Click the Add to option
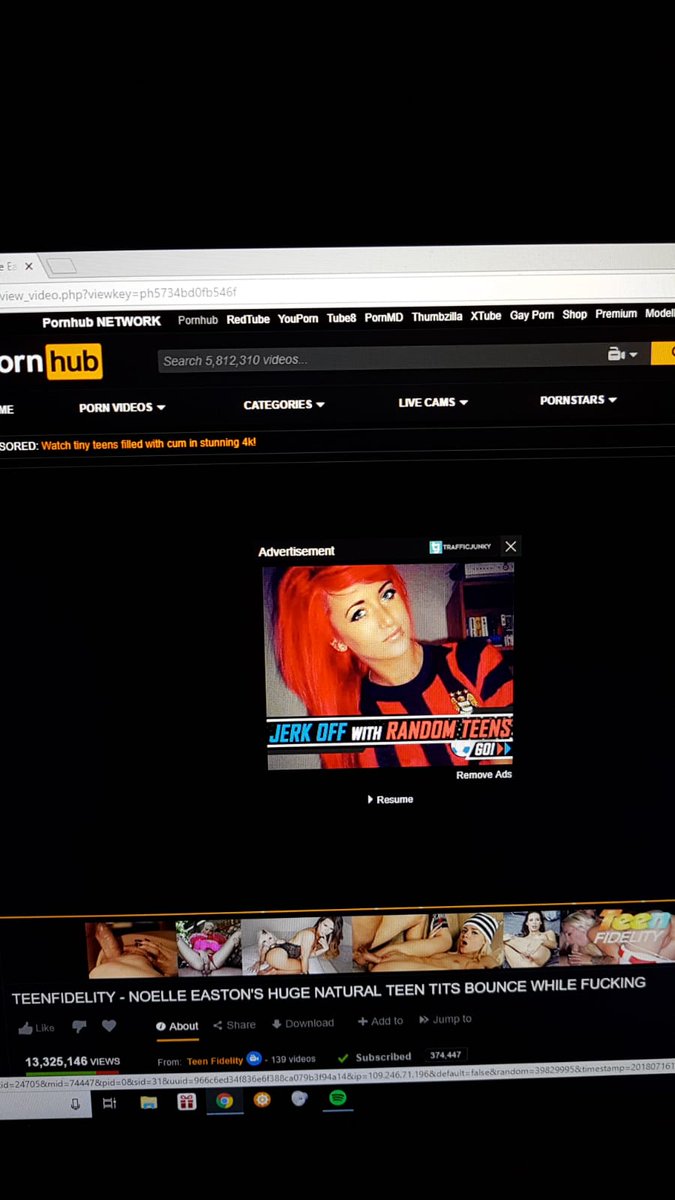Screen dimensions: 675x1200 [x=380, y=1021]
